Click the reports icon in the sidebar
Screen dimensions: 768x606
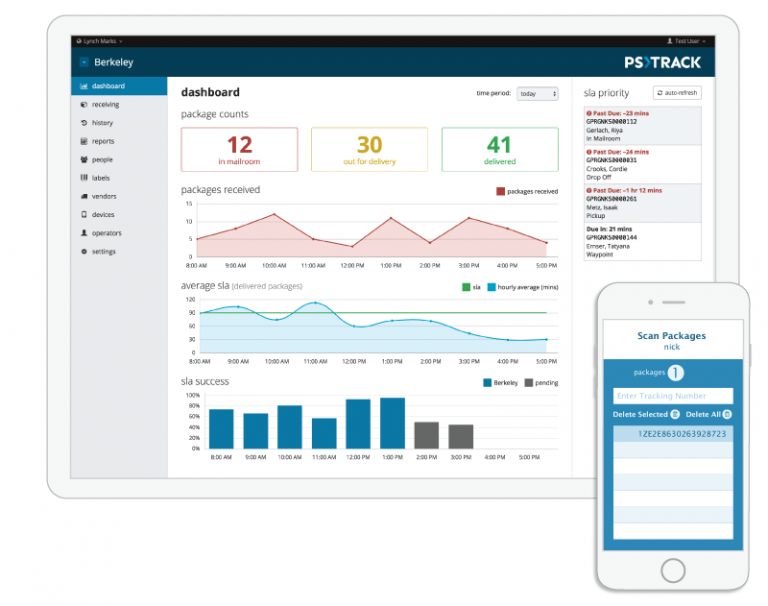click(x=84, y=141)
